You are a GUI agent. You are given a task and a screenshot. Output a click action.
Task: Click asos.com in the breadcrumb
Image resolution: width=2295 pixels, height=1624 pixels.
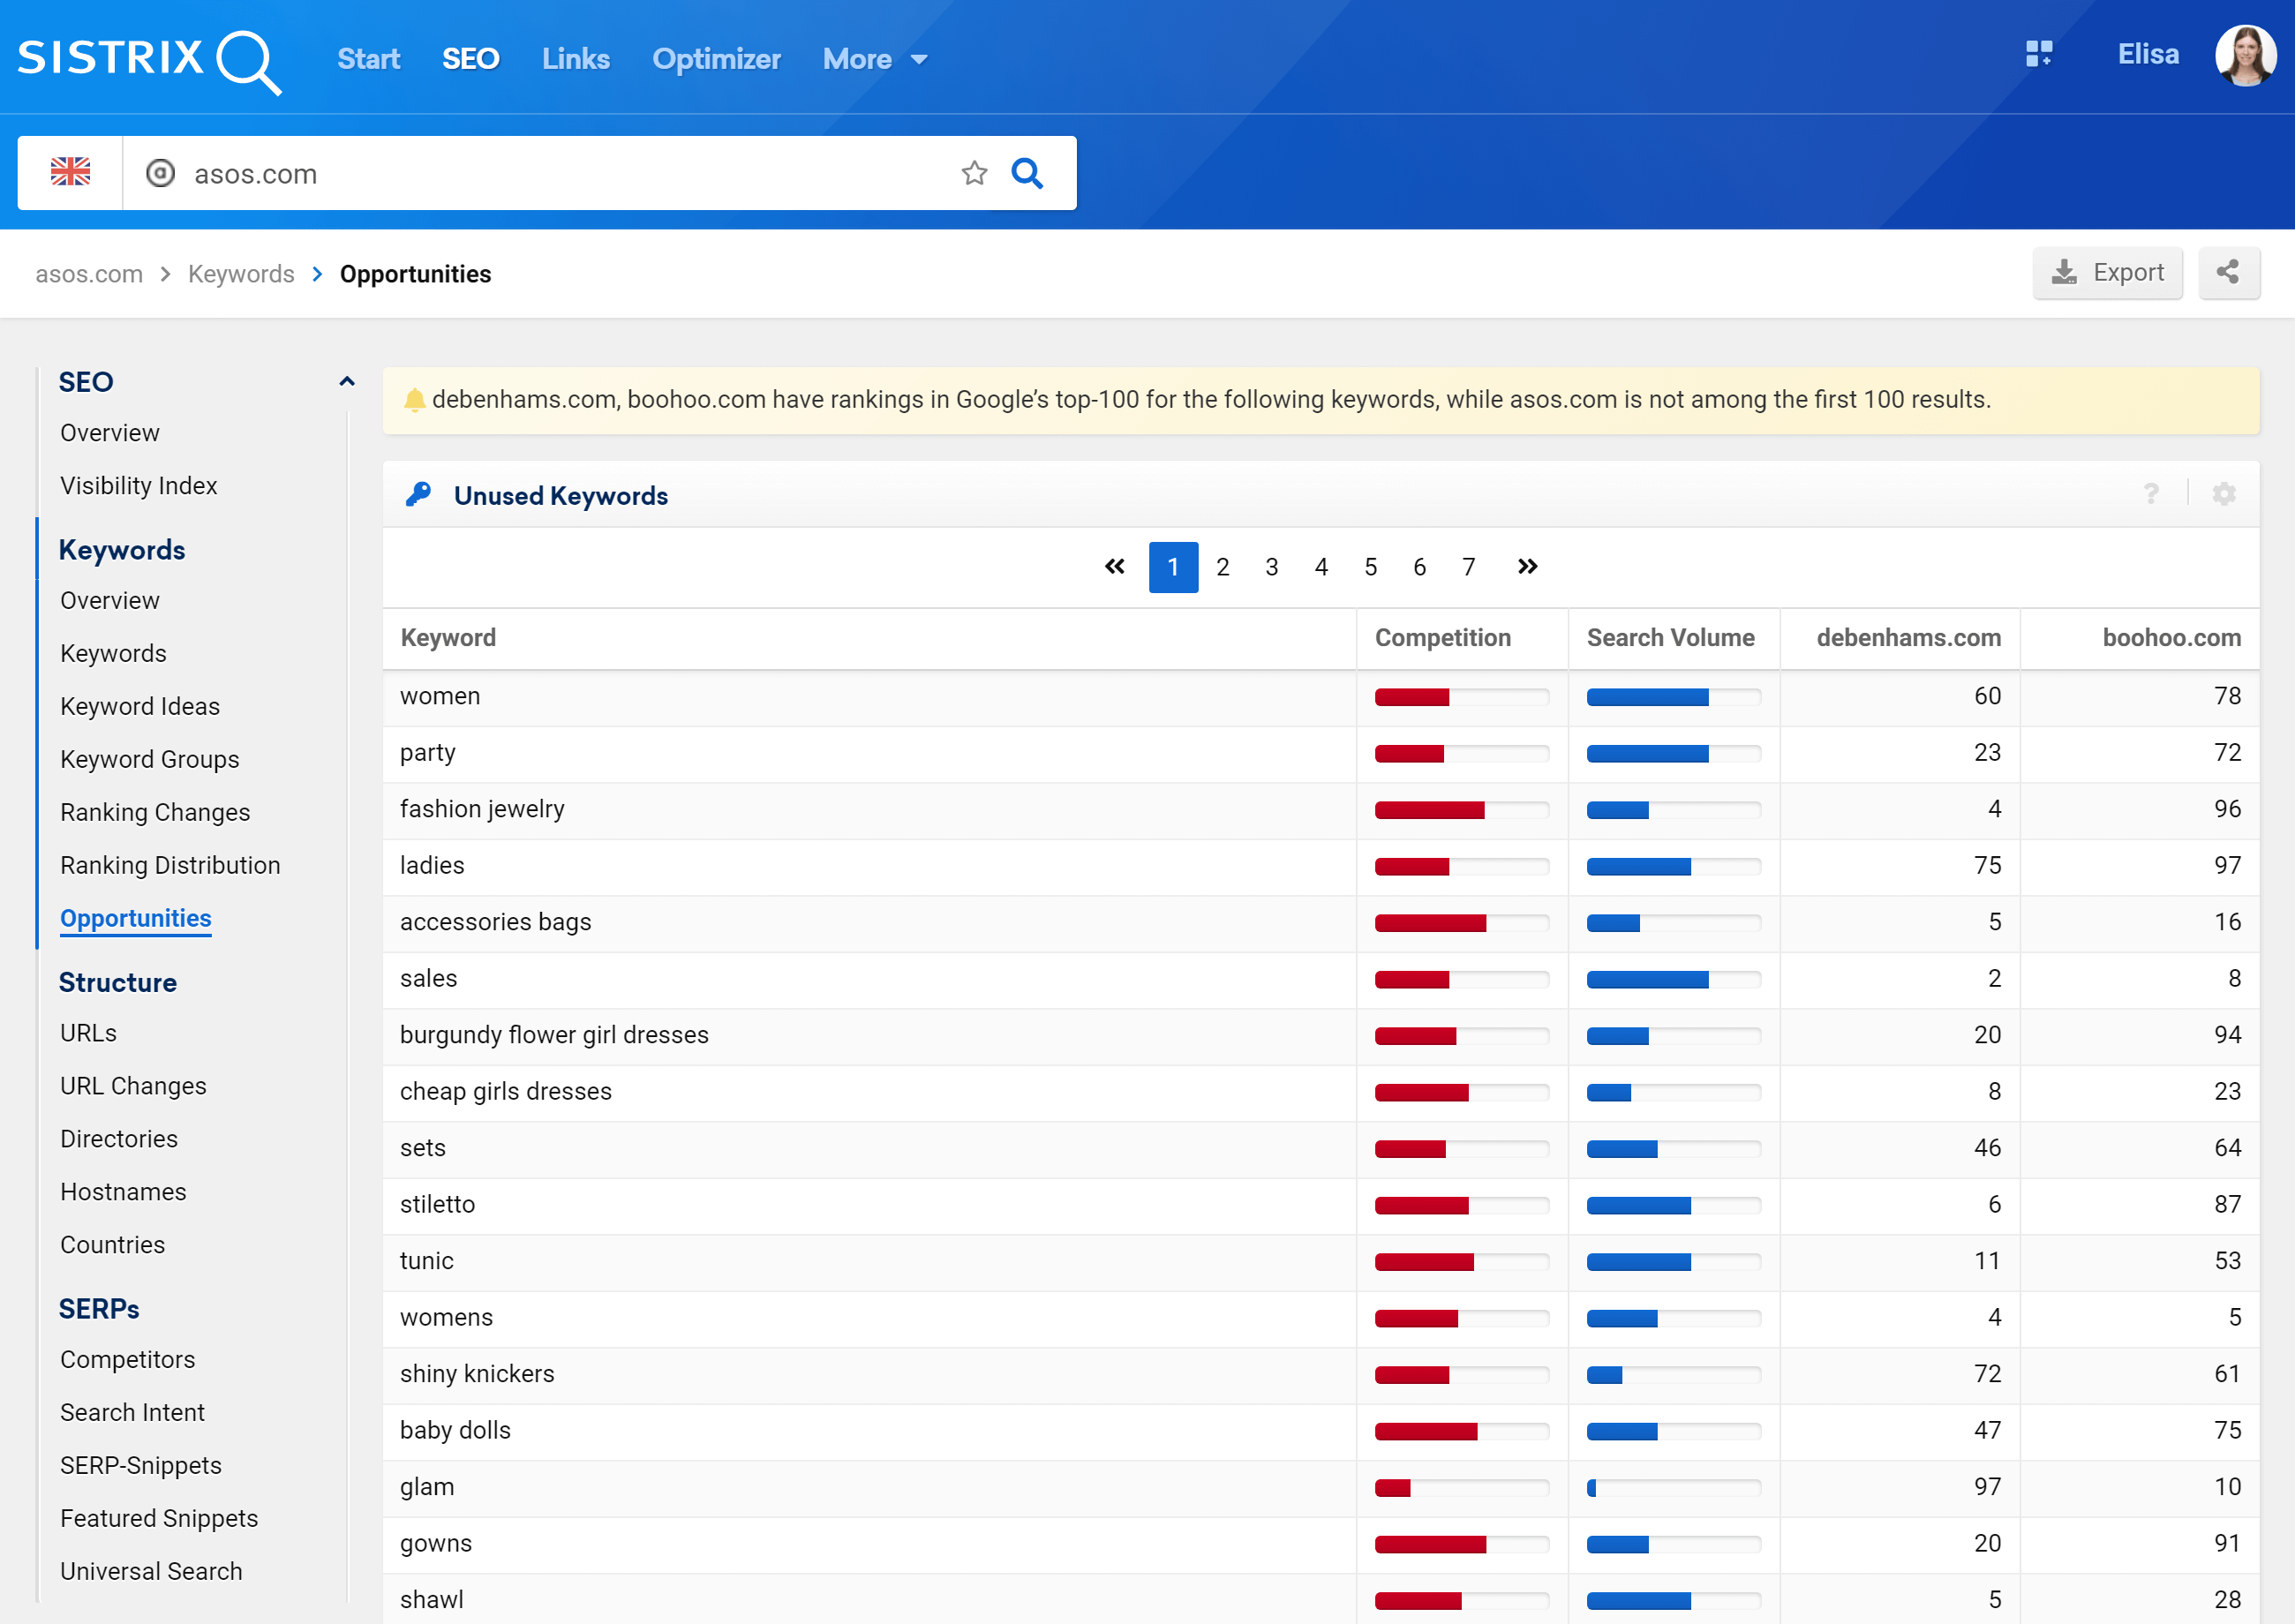(89, 274)
